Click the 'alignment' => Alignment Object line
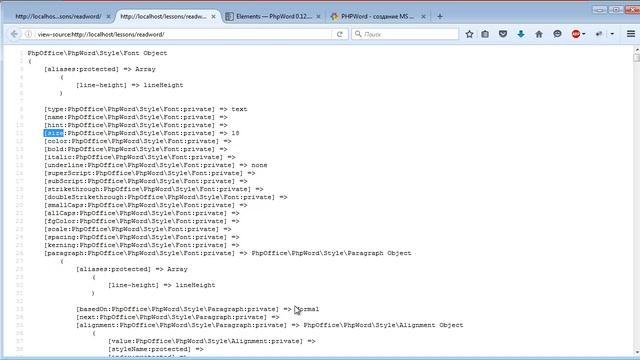 (x=269, y=325)
